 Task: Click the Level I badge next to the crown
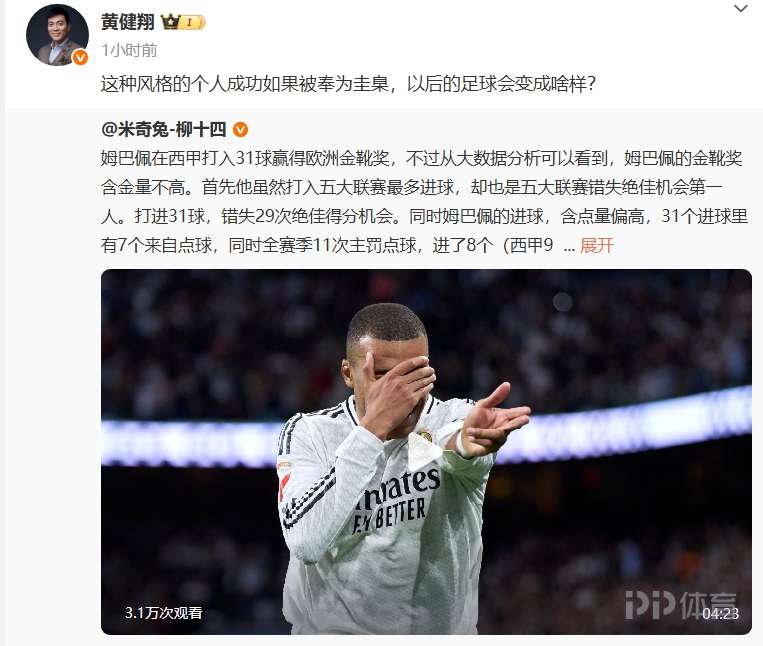tap(193, 22)
